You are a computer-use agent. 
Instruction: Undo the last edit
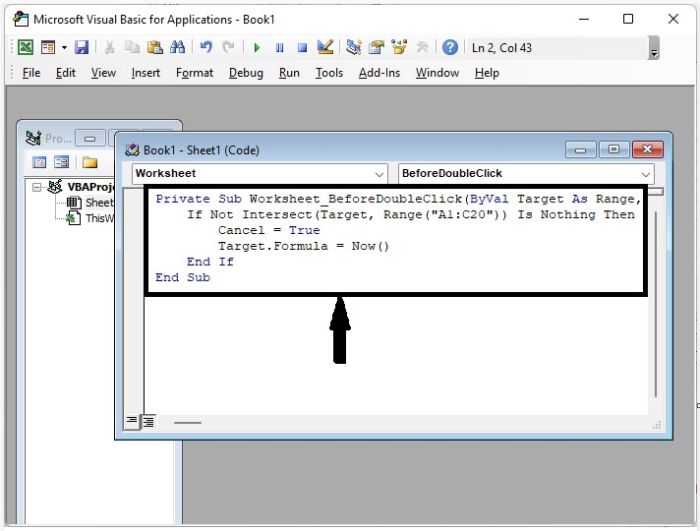pyautogui.click(x=206, y=47)
